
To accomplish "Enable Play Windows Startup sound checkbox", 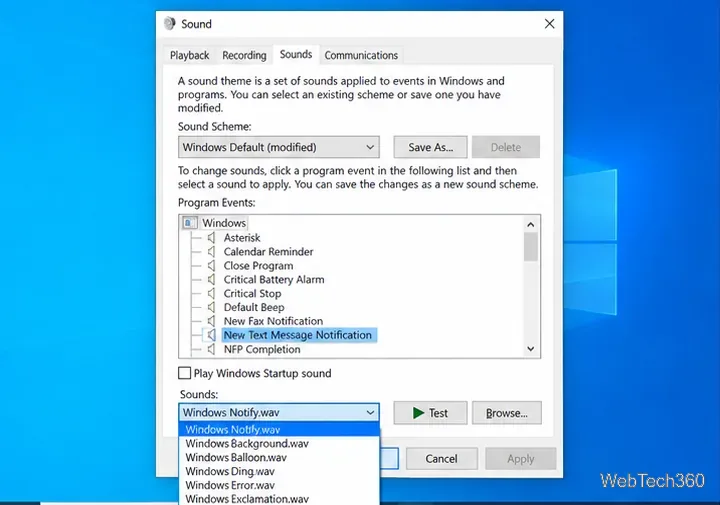I will pos(184,373).
